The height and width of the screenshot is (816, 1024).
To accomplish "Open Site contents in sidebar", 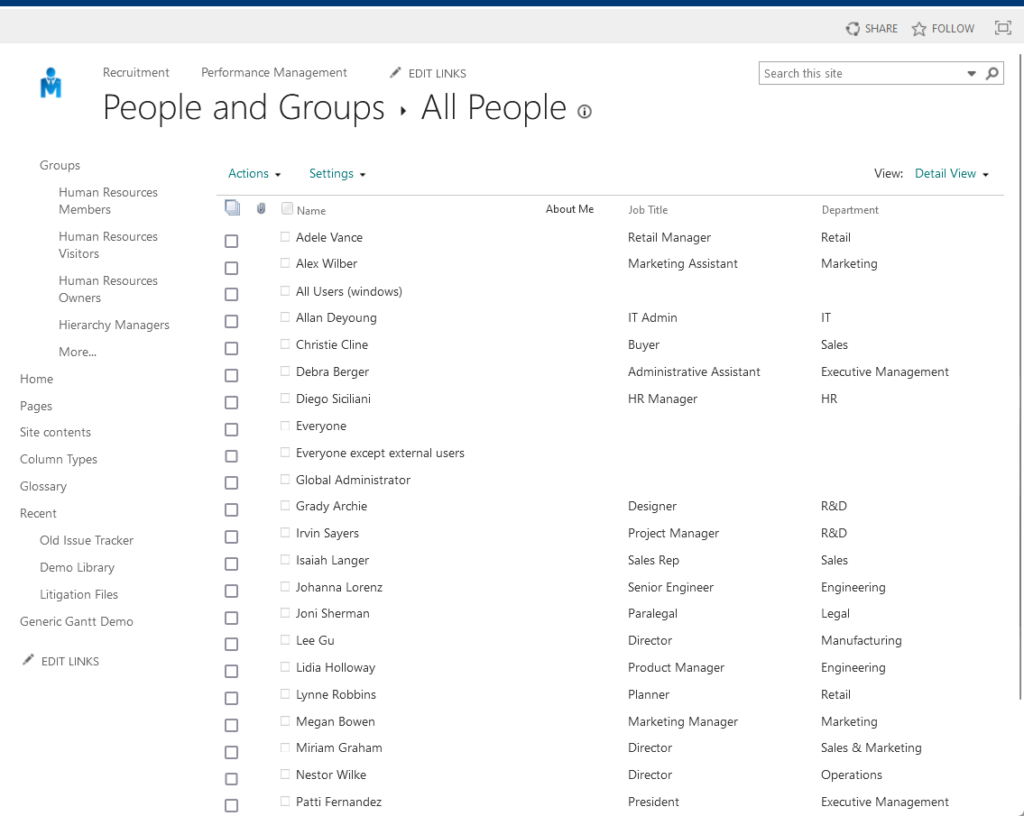I will 56,432.
